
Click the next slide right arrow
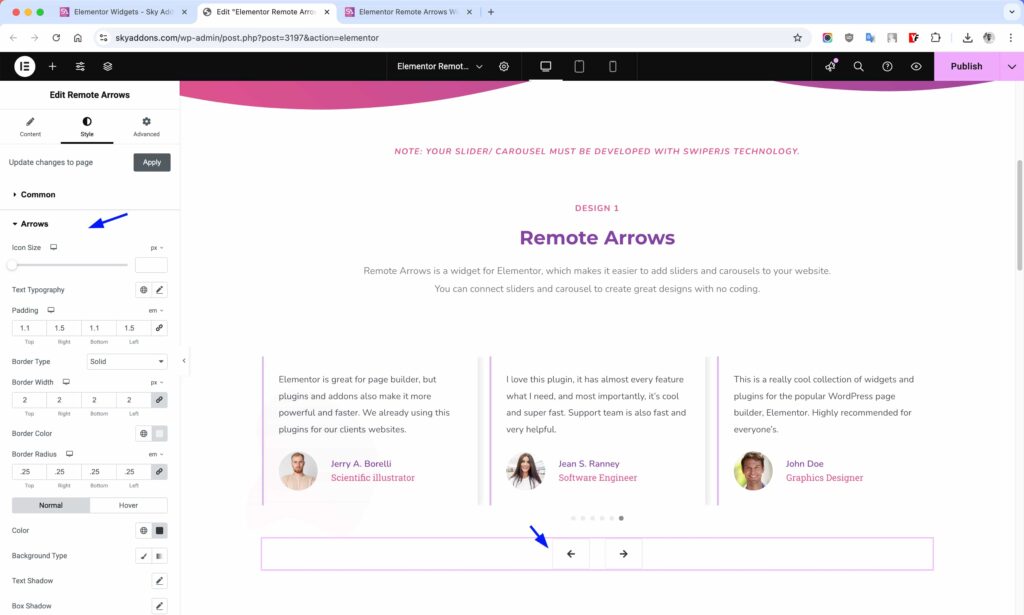pyautogui.click(x=624, y=554)
